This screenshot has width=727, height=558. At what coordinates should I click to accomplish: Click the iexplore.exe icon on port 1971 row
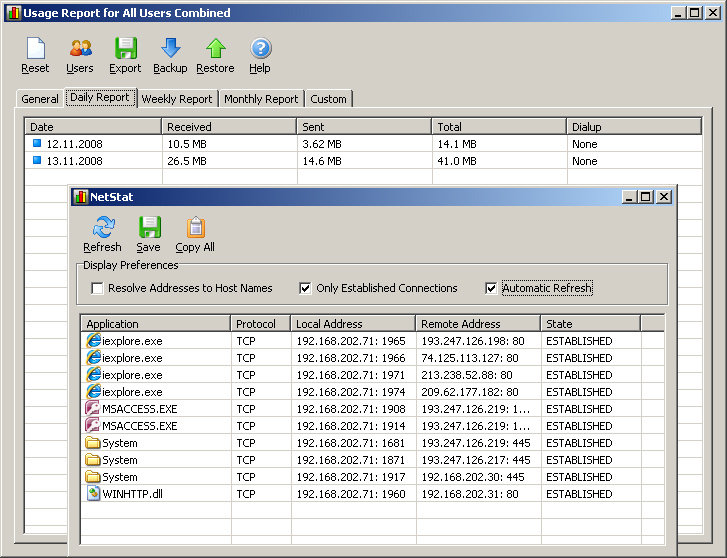(x=93, y=374)
